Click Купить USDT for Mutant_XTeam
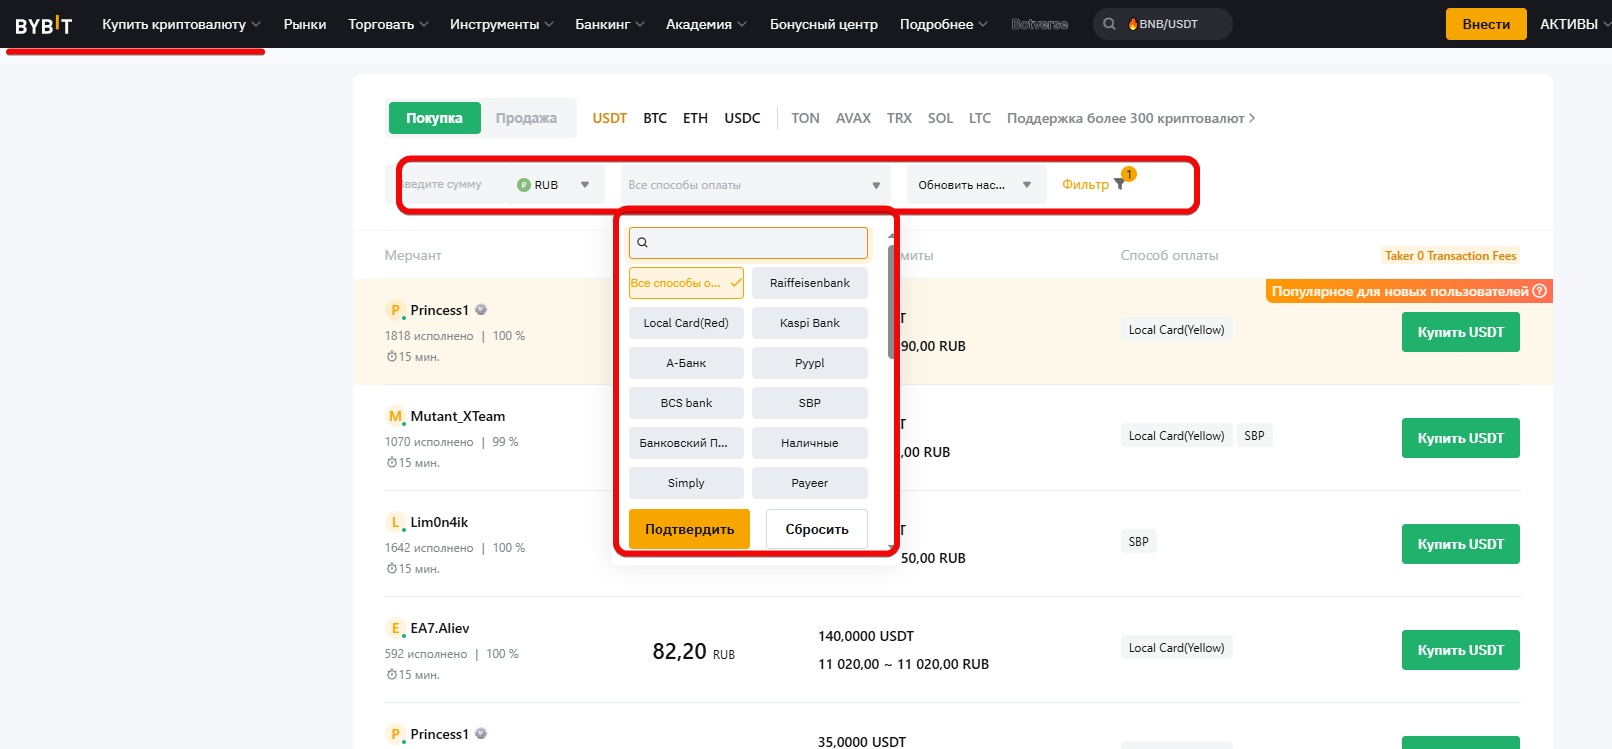The height and width of the screenshot is (749, 1612). click(1460, 438)
